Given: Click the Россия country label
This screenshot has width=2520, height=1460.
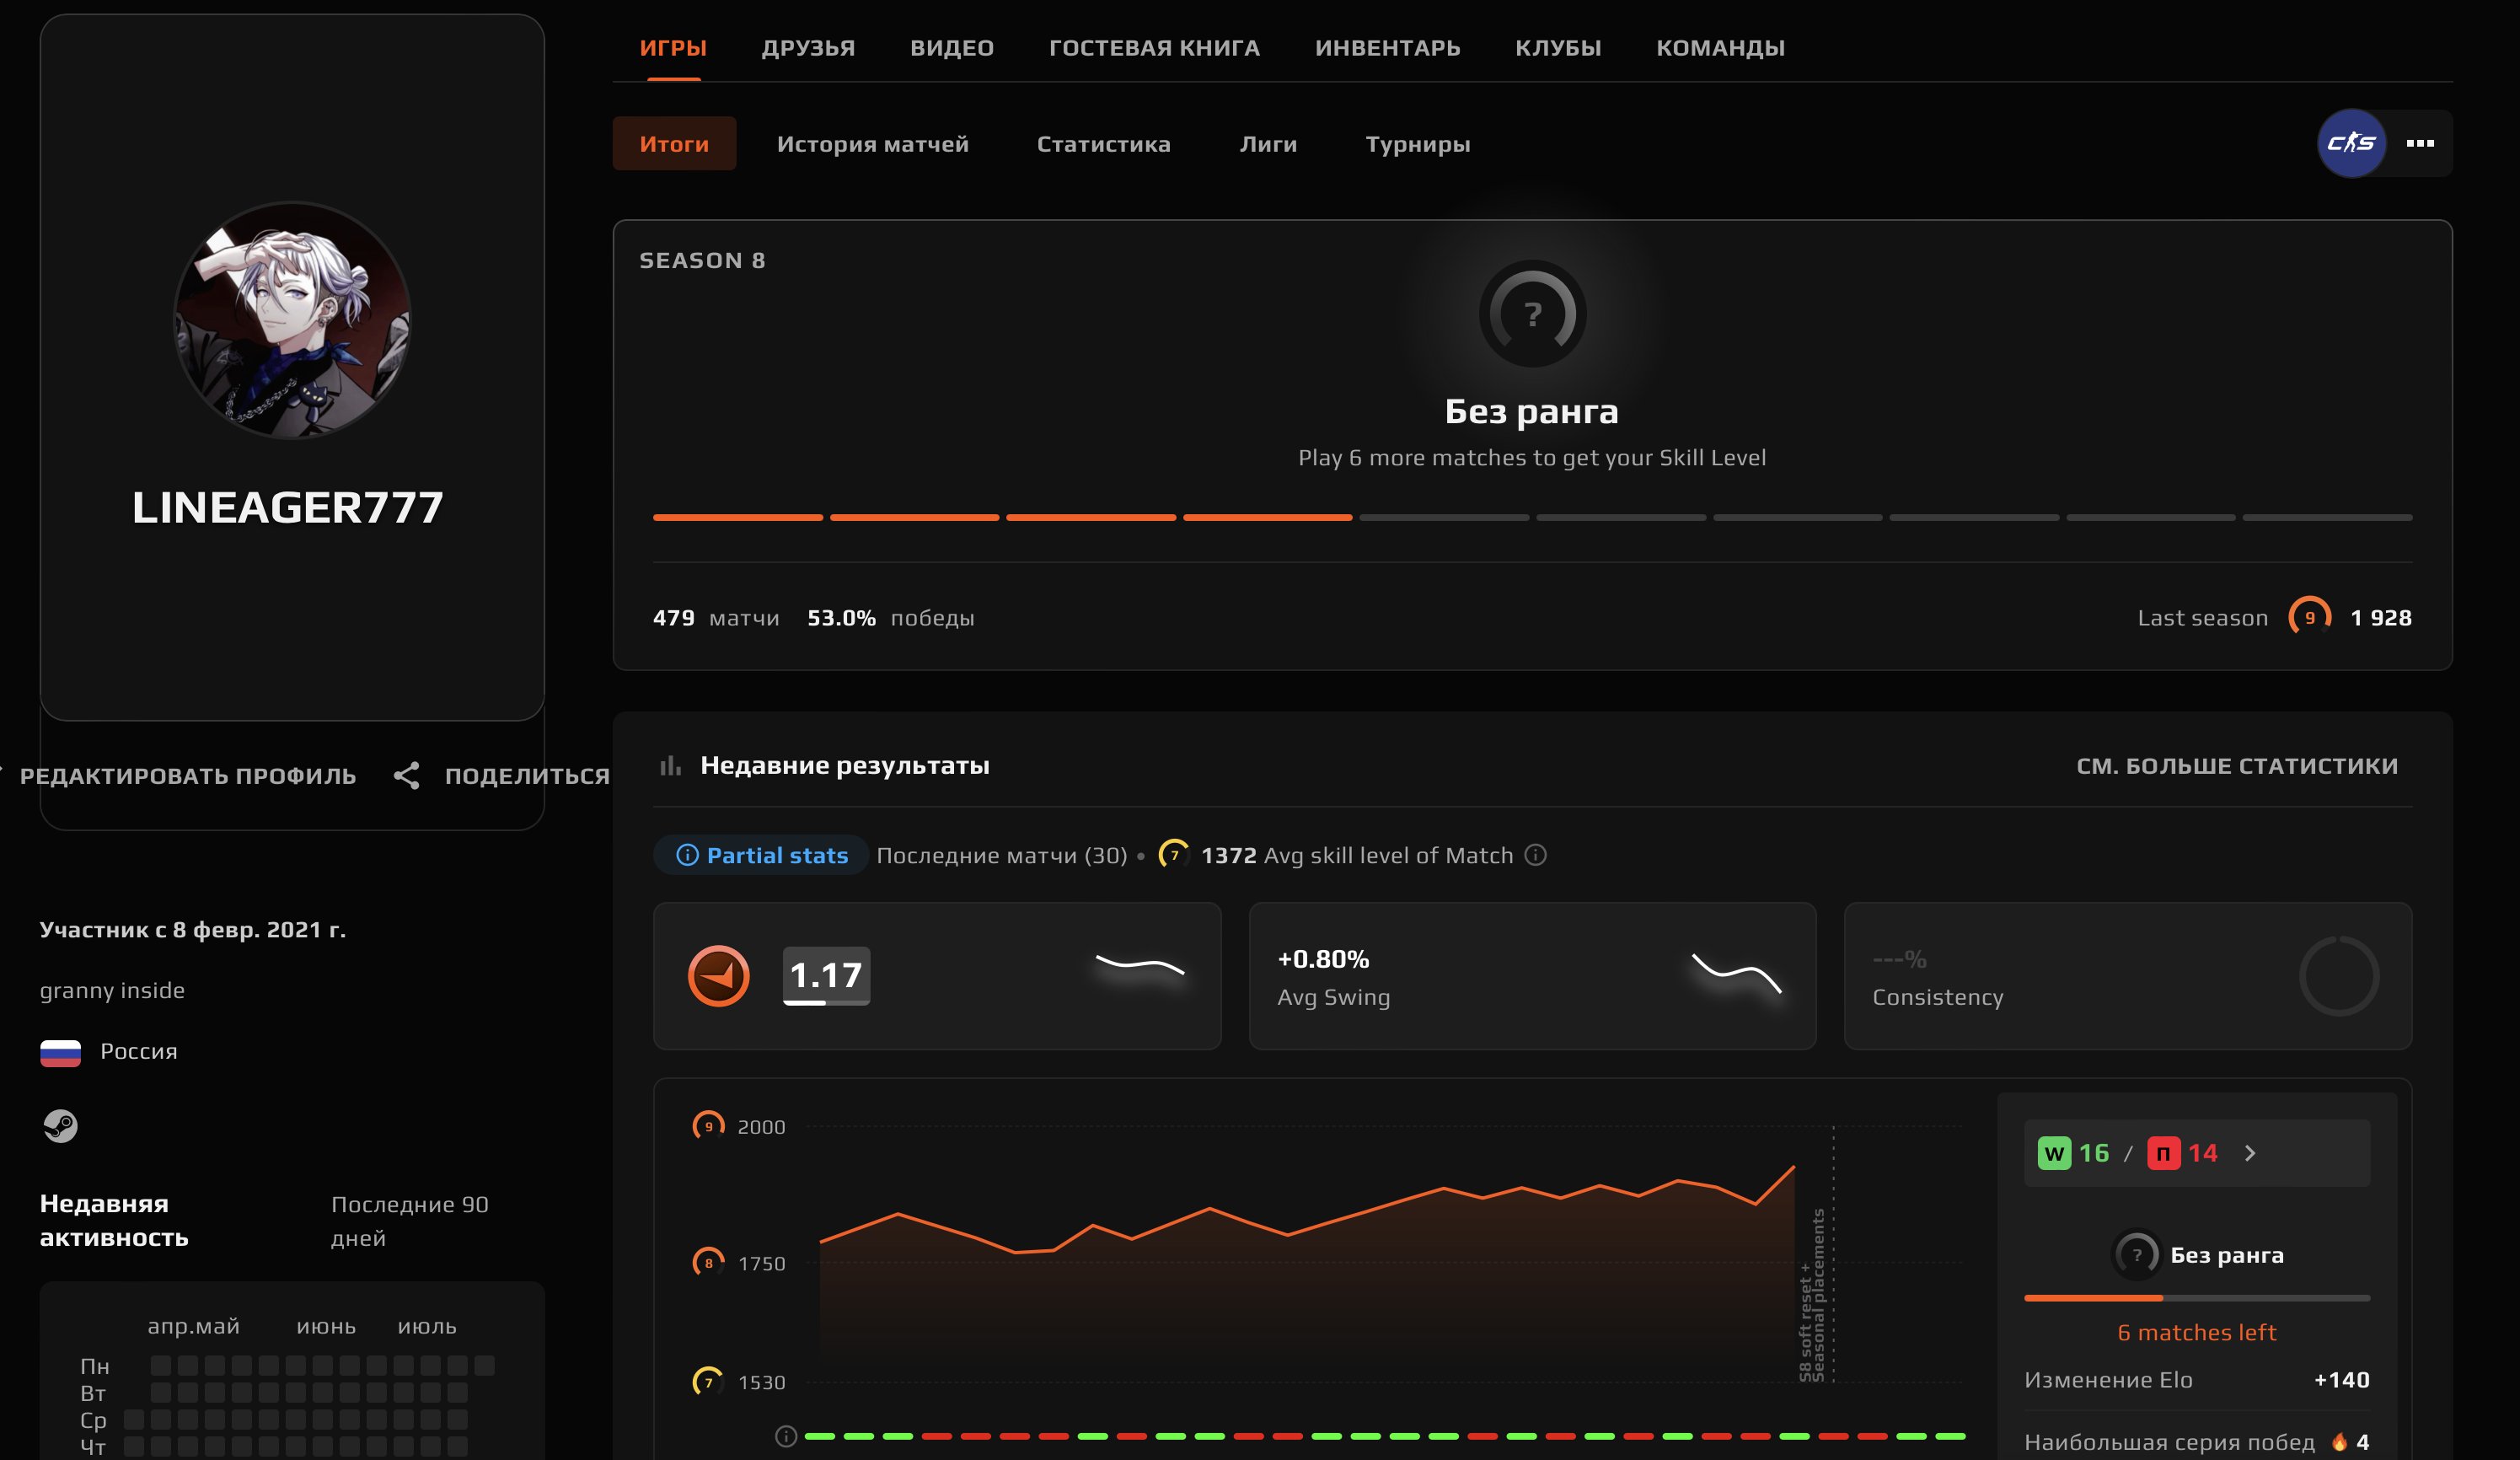Looking at the screenshot, I should 139,1052.
